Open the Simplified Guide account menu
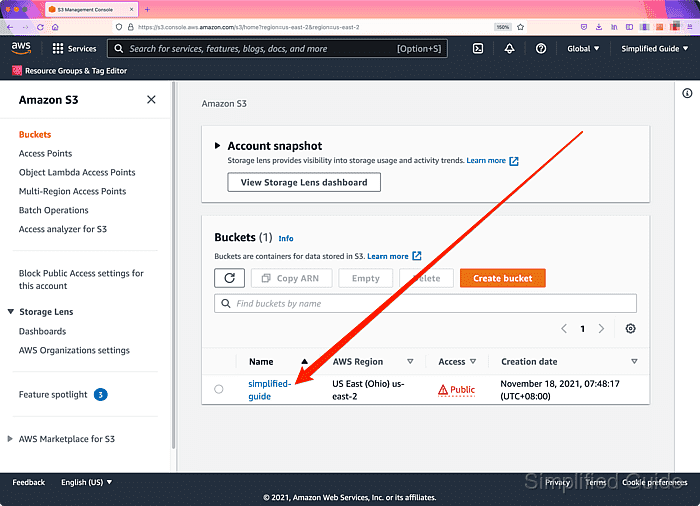The width and height of the screenshot is (700, 506). [654, 49]
